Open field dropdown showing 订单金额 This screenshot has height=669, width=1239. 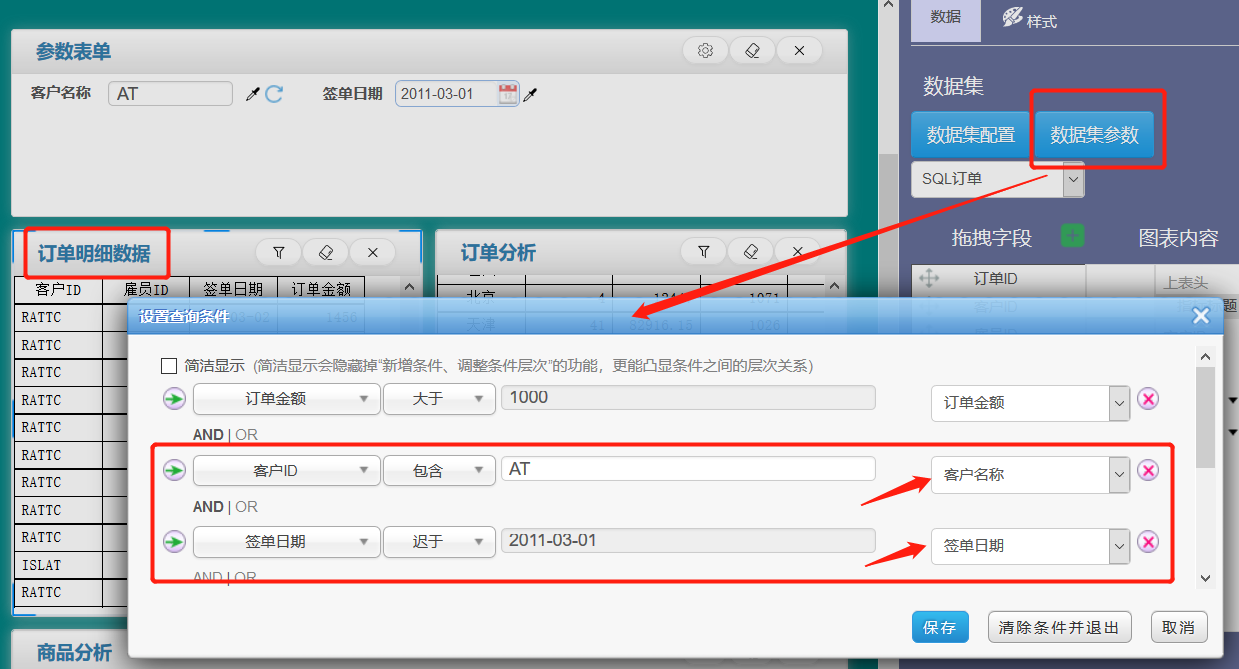pyautogui.click(x=286, y=399)
